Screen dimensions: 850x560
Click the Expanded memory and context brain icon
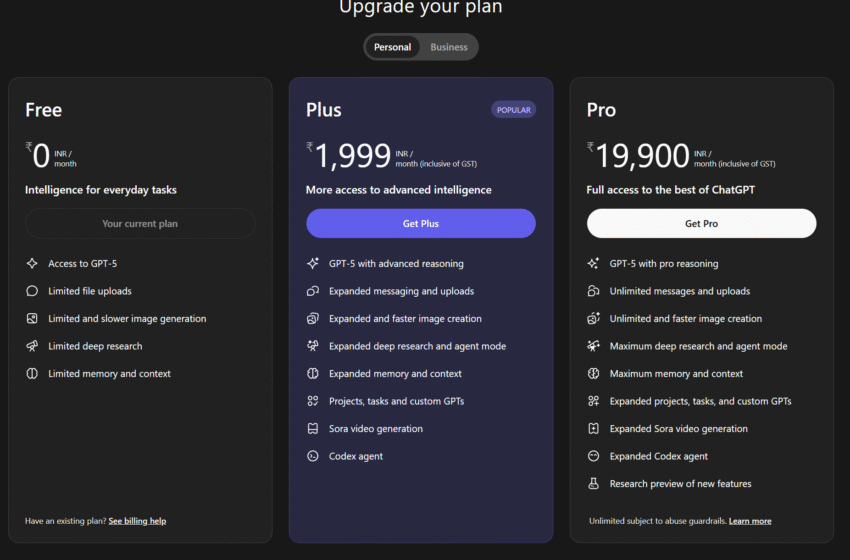tap(313, 374)
